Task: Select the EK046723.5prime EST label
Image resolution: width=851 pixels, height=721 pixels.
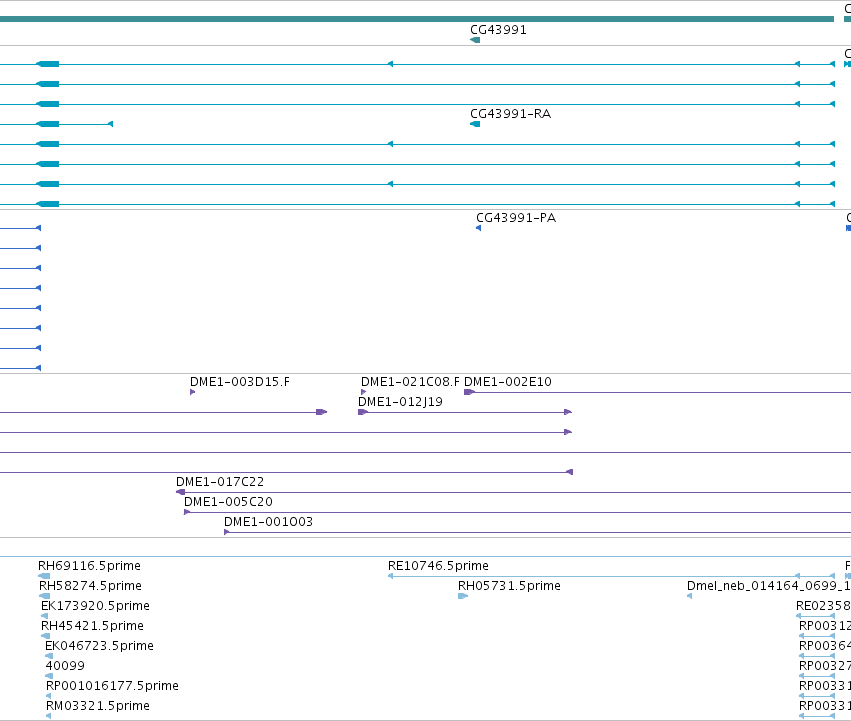Action: [100, 646]
